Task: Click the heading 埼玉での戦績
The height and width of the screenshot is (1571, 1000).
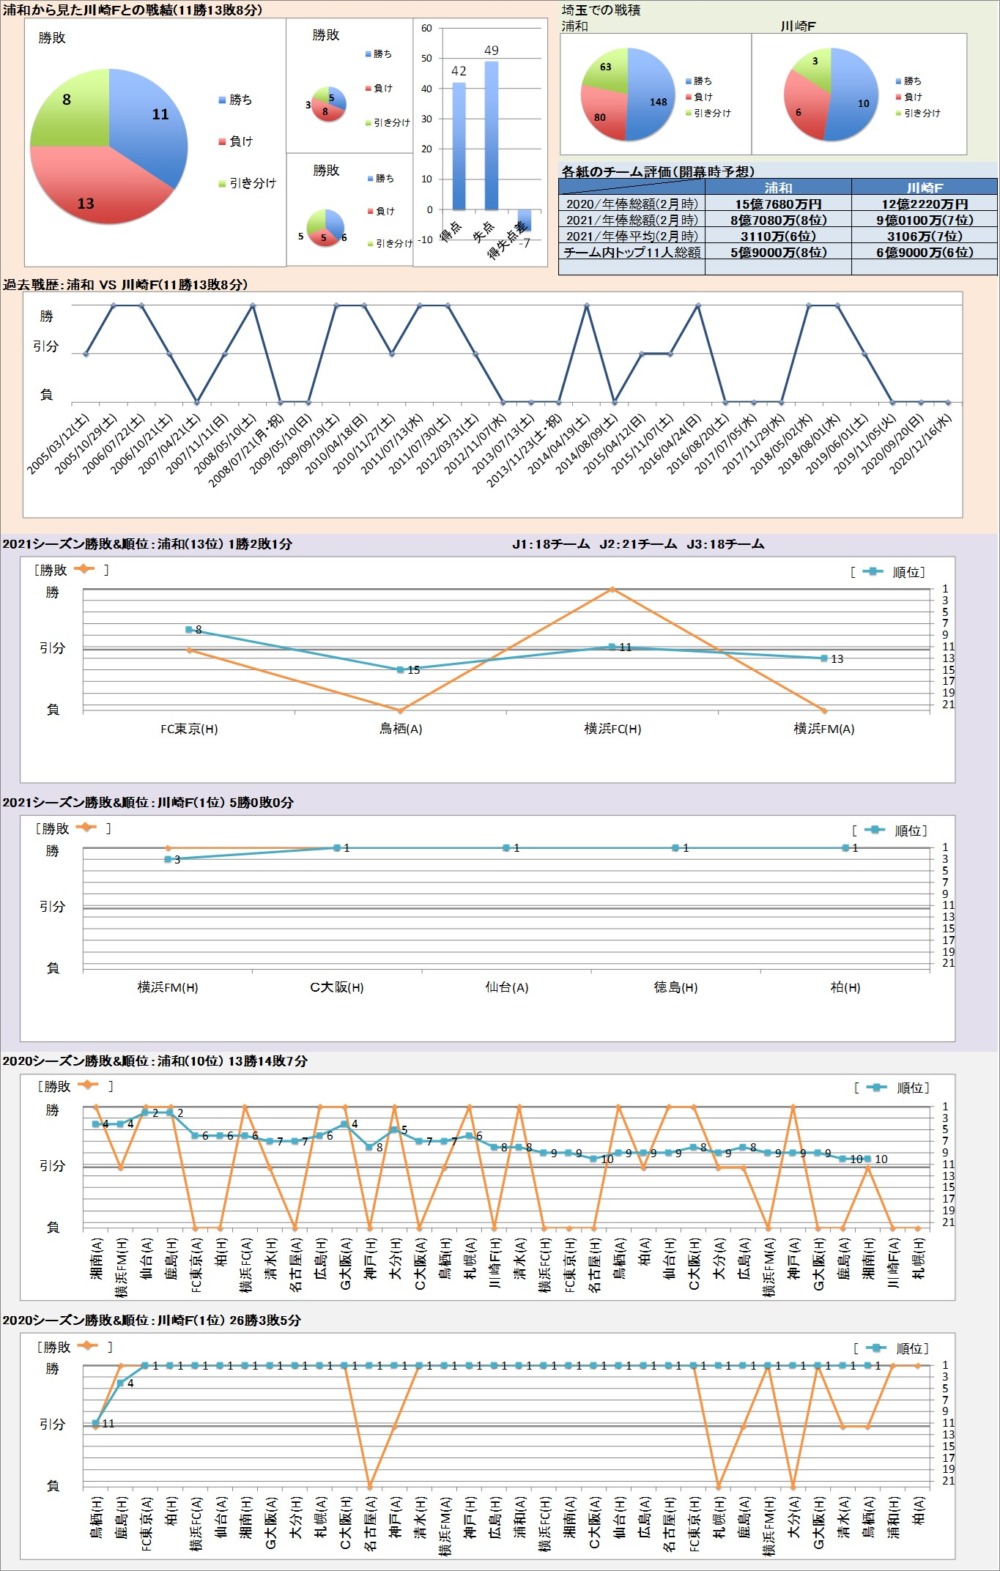Action: point(601,10)
